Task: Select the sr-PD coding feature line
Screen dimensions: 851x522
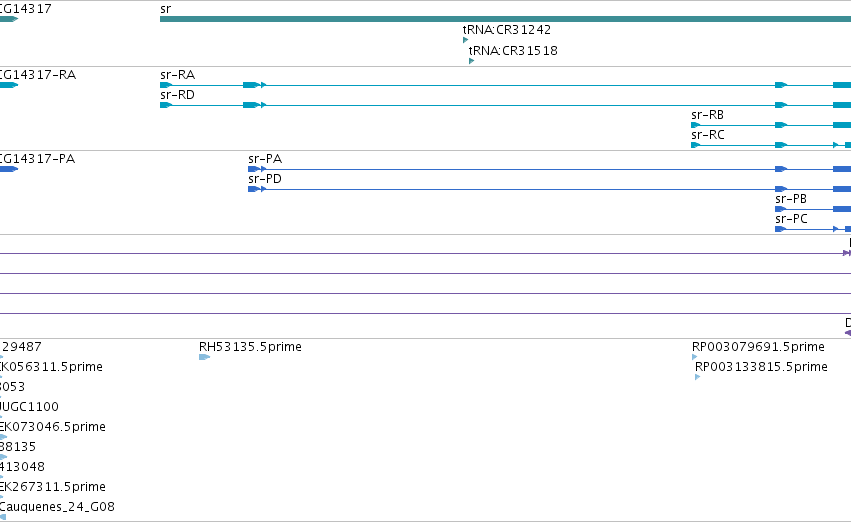Action: click(549, 189)
